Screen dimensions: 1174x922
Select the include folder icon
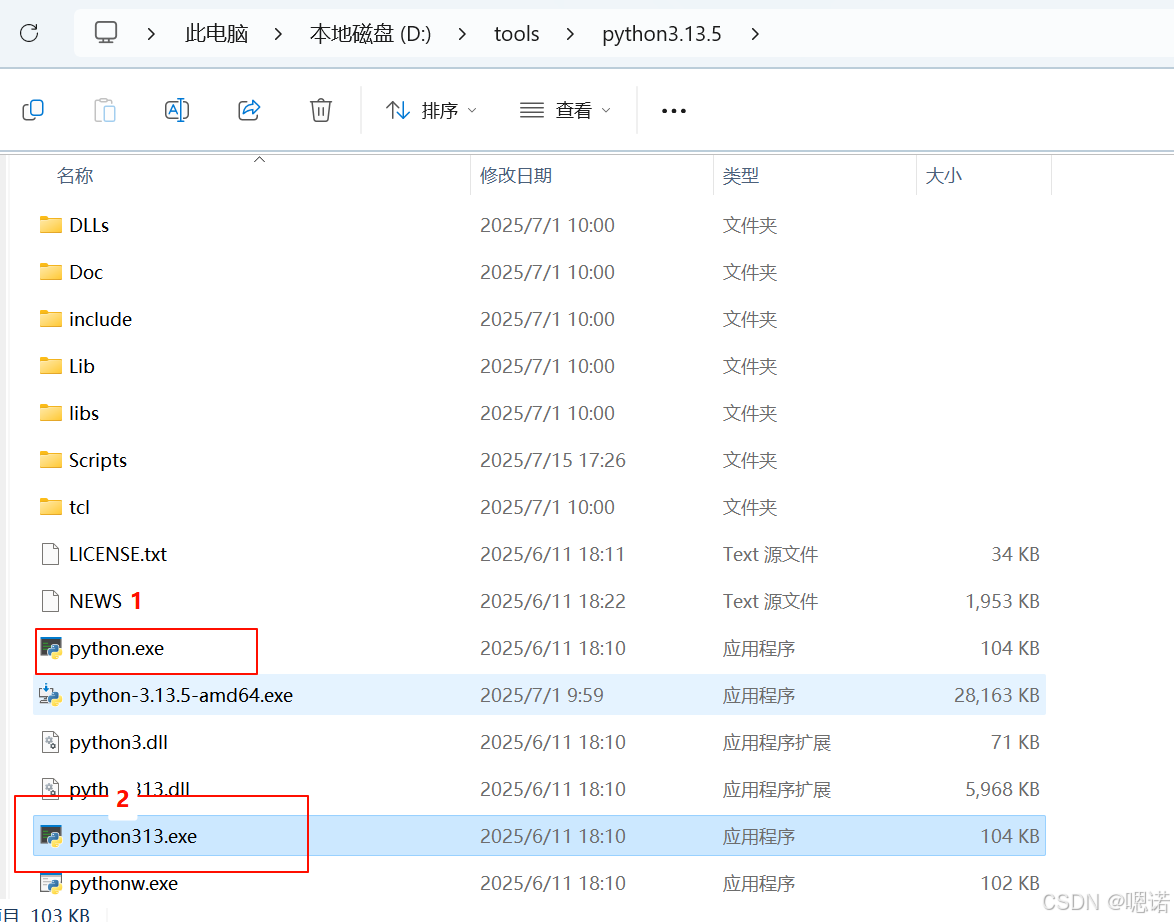[x=51, y=319]
